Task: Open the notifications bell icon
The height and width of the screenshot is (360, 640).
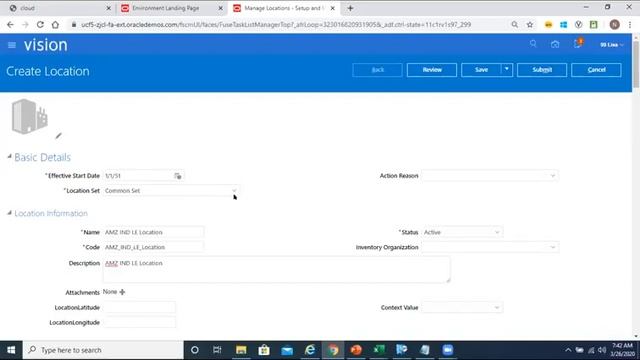Action: [x=578, y=44]
